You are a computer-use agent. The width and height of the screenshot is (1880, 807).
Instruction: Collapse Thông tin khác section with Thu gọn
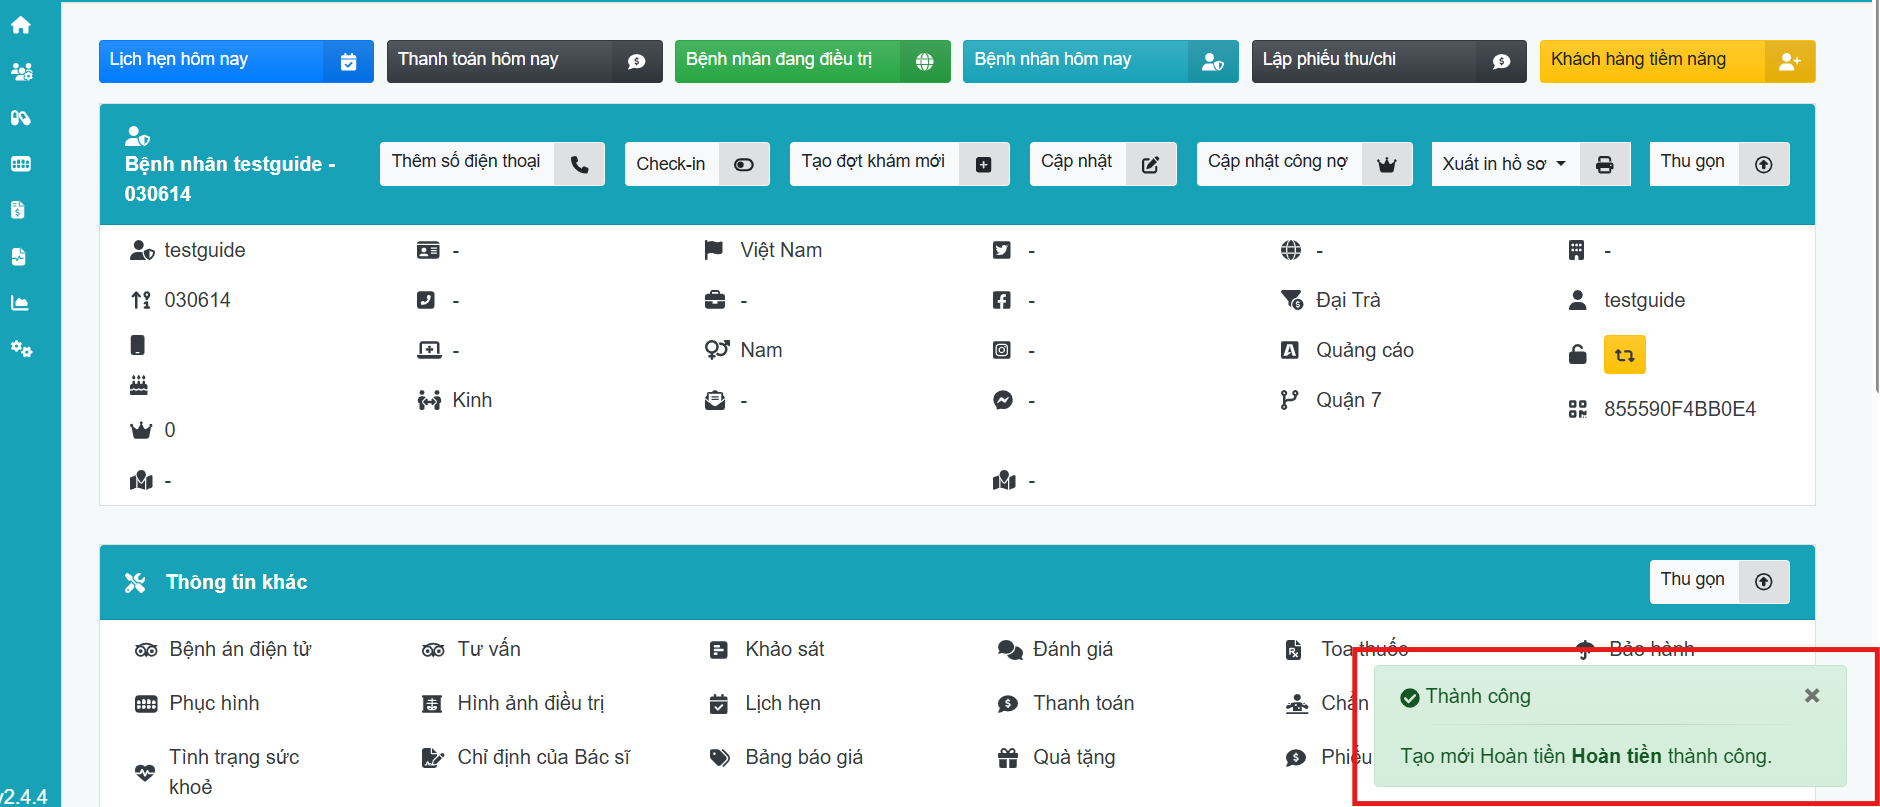(1718, 582)
